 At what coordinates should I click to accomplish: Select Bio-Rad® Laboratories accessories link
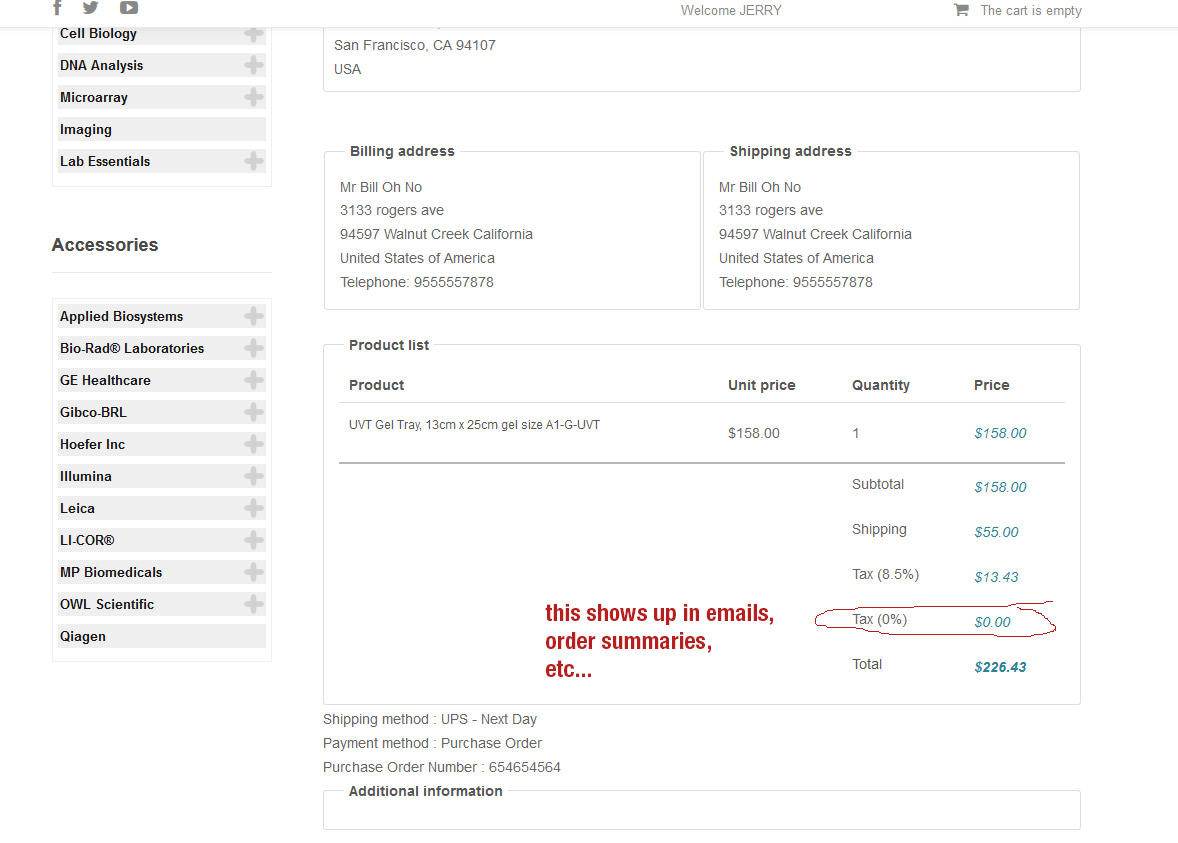click(132, 349)
